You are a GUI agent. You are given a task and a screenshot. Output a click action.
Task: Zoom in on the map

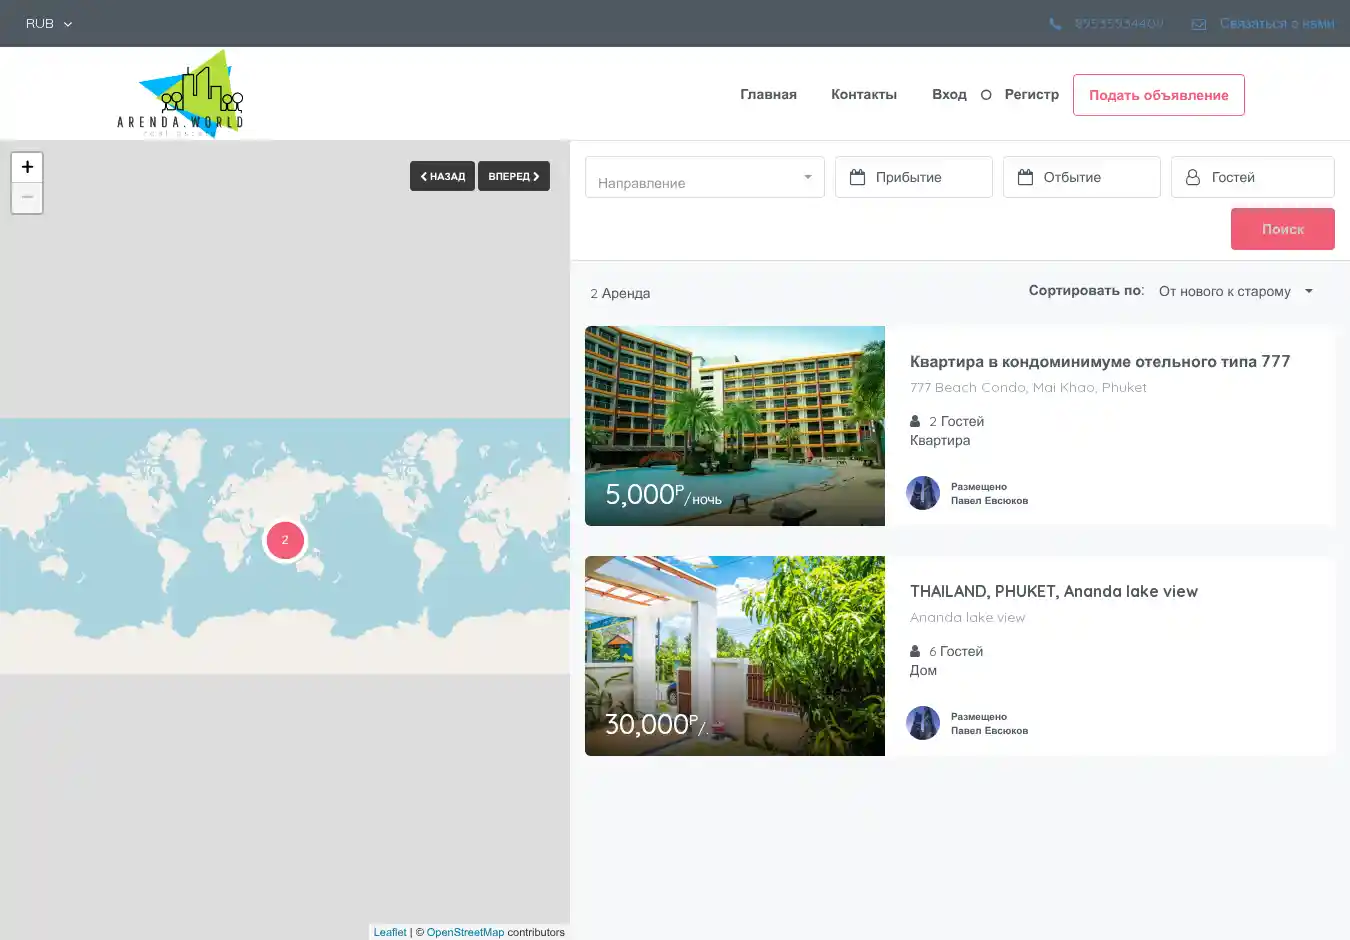tap(27, 167)
